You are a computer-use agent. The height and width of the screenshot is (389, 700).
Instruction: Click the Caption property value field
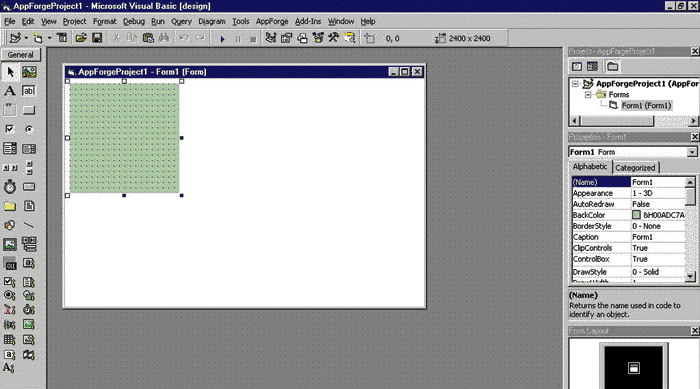tap(658, 237)
